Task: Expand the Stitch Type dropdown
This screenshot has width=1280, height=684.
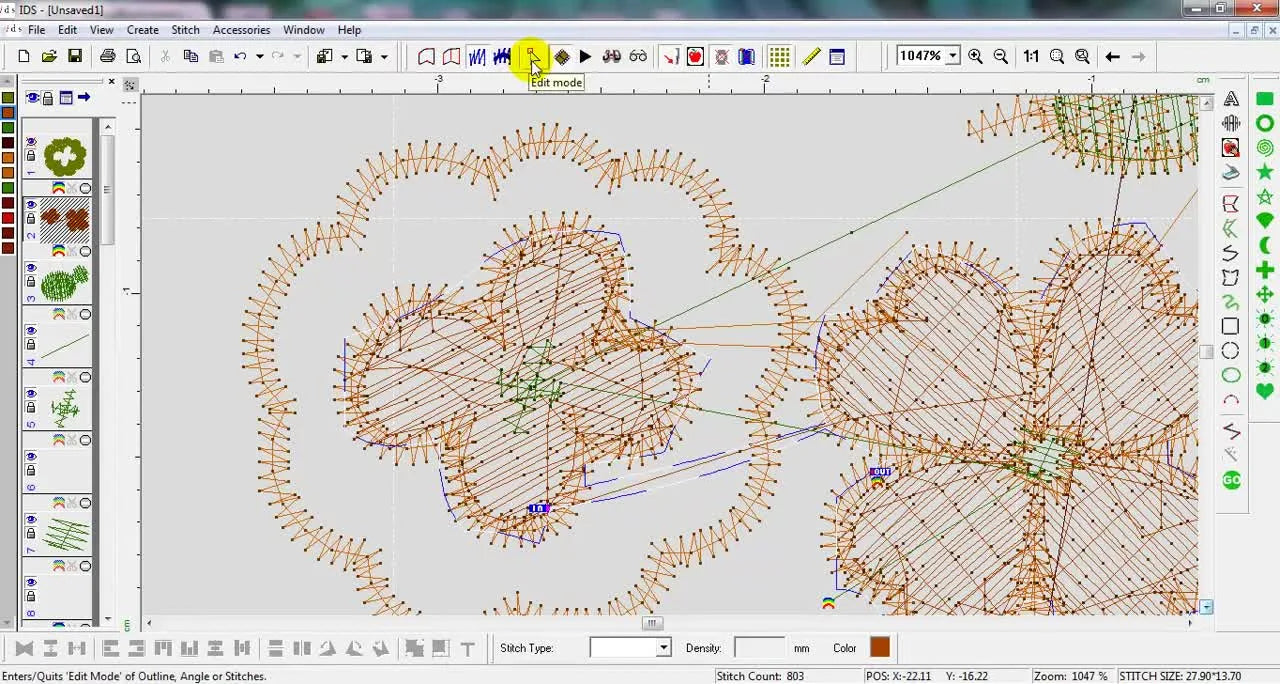Action: click(x=663, y=648)
